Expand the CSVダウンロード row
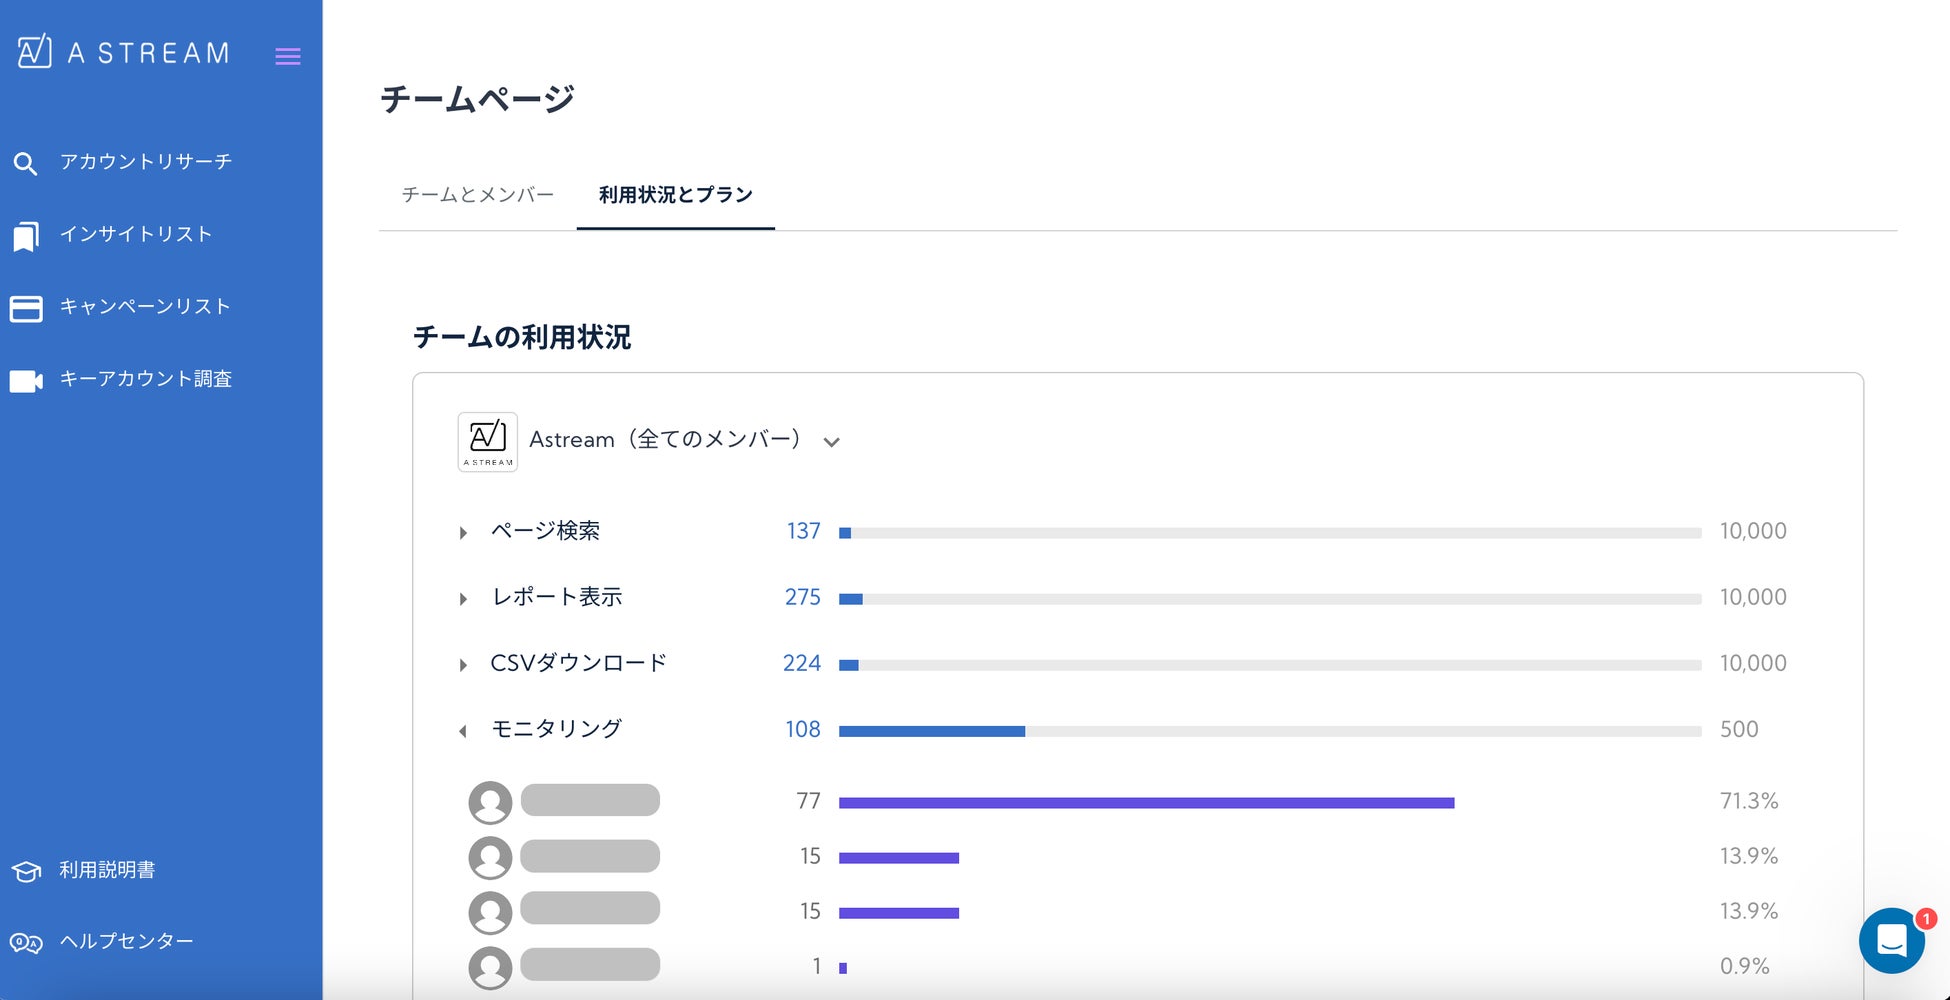The image size is (1950, 1000). coord(463,665)
